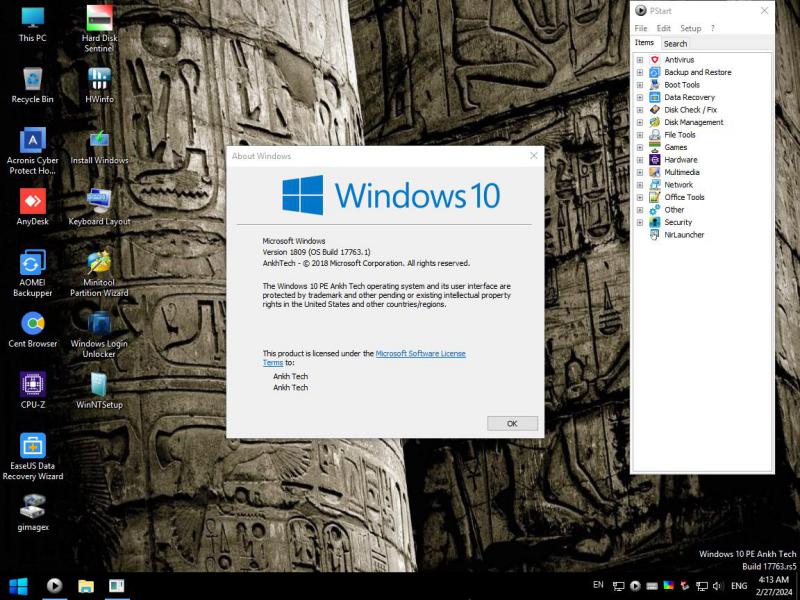This screenshot has height=600, width=800.
Task: Start AnyDesk from the desktop
Action: click(33, 207)
